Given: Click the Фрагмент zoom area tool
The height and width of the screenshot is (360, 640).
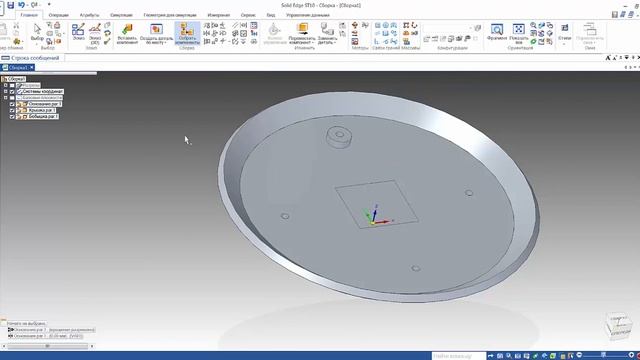Looking at the screenshot, I should (497, 32).
